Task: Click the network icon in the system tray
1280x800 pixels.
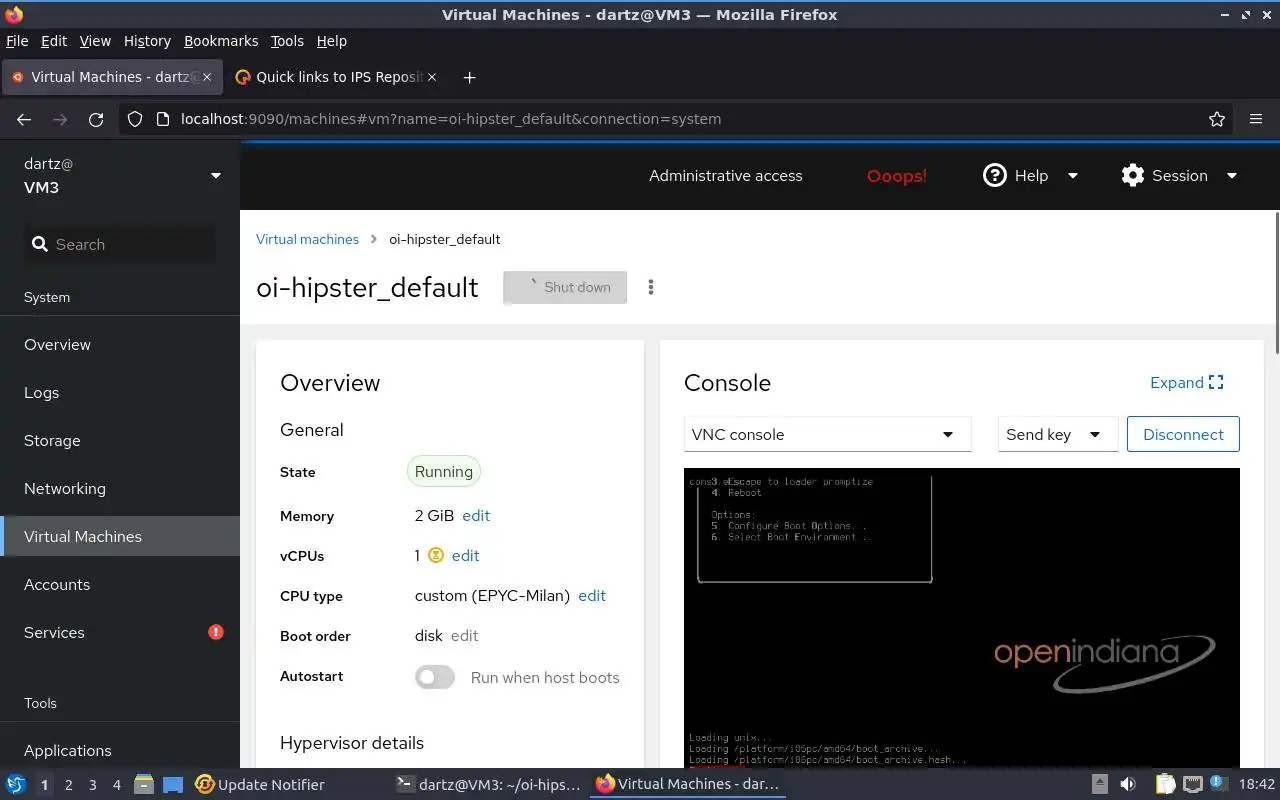Action: pyautogui.click(x=1192, y=784)
